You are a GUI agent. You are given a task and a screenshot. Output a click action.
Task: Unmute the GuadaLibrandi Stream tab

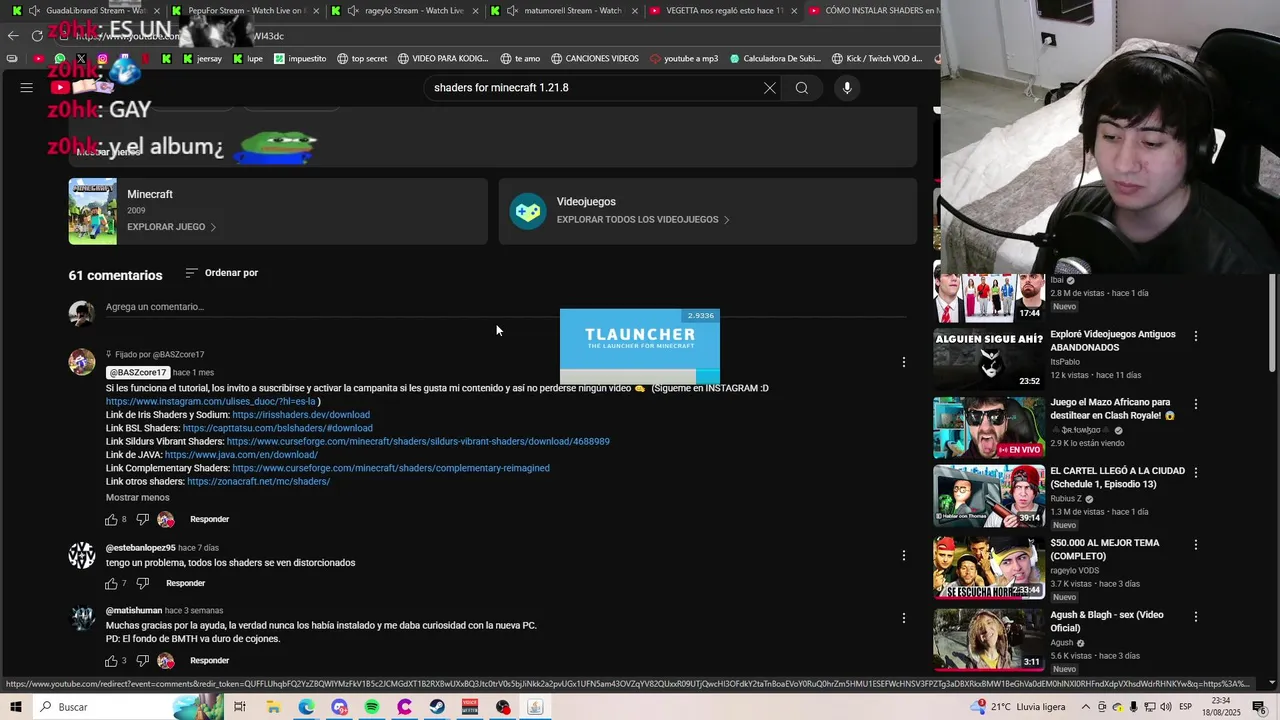pyautogui.click(x=35, y=11)
